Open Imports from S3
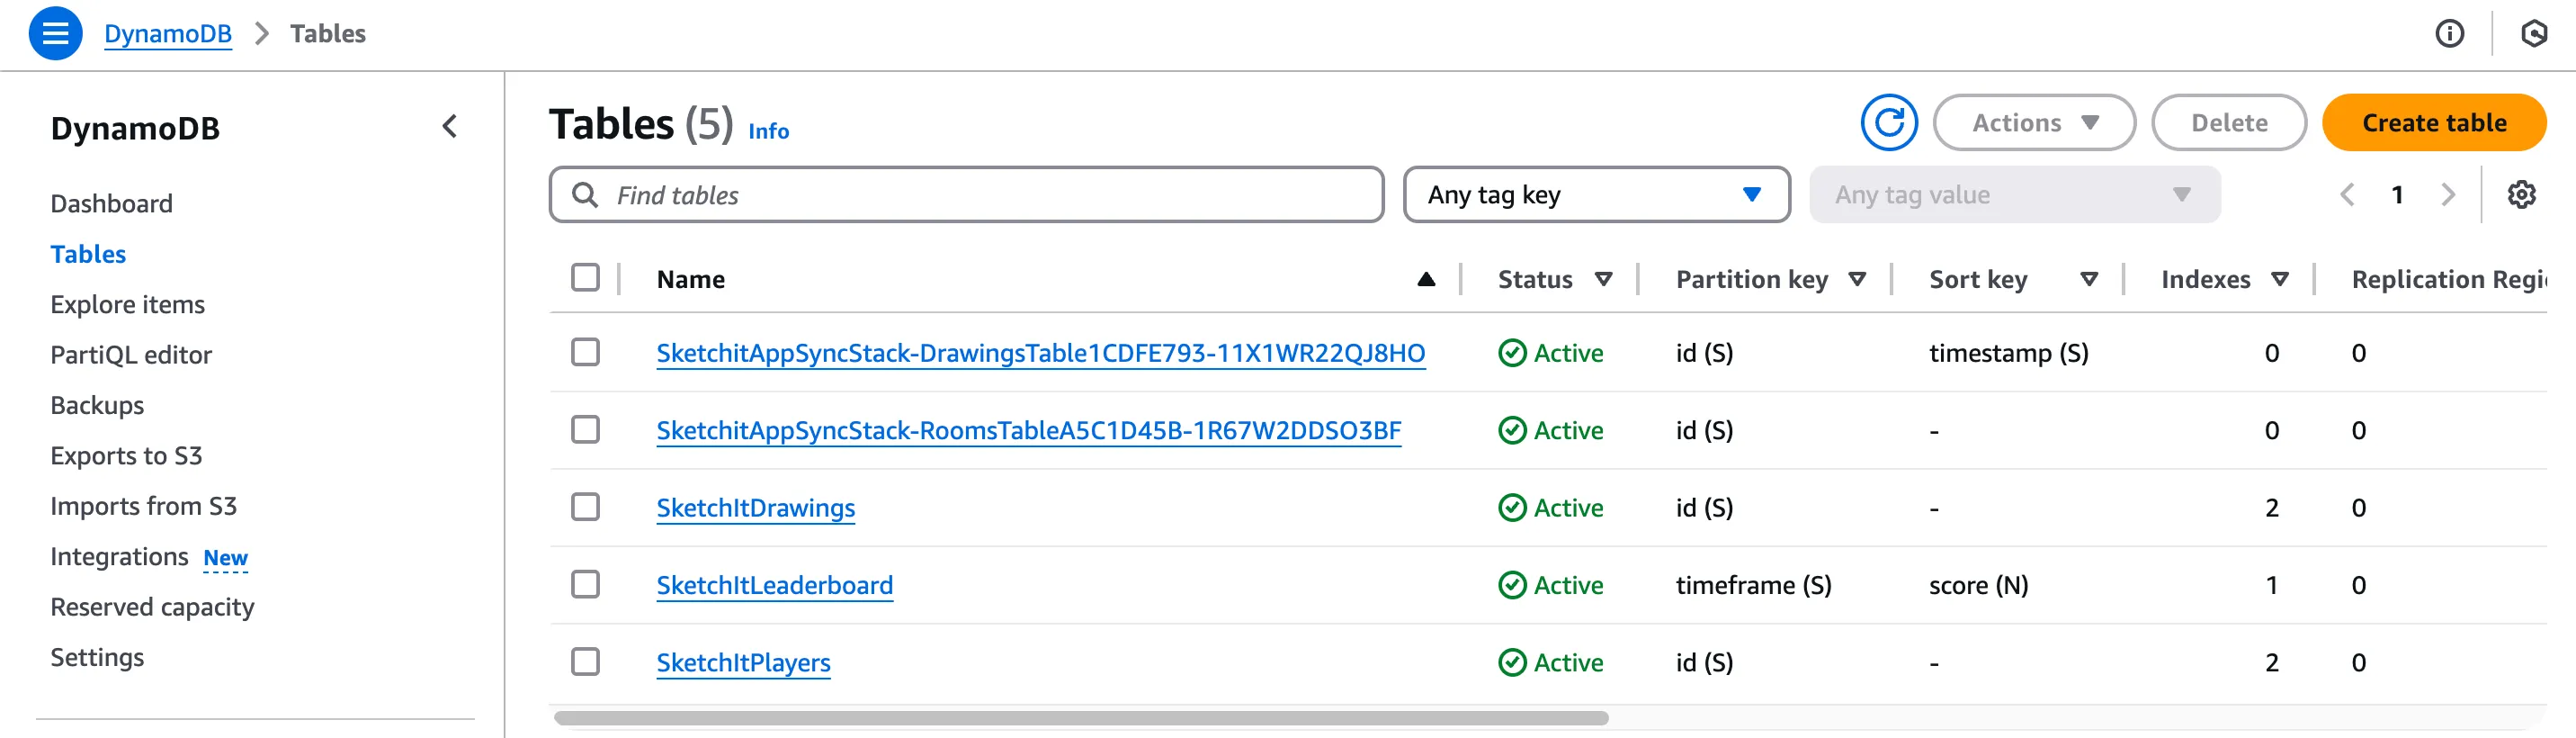 click(143, 506)
